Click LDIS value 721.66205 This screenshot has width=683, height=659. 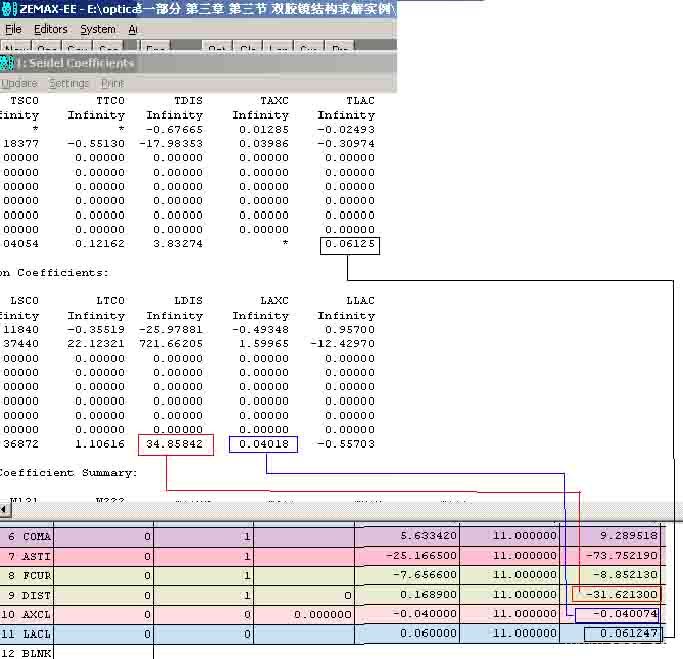click(x=171, y=343)
